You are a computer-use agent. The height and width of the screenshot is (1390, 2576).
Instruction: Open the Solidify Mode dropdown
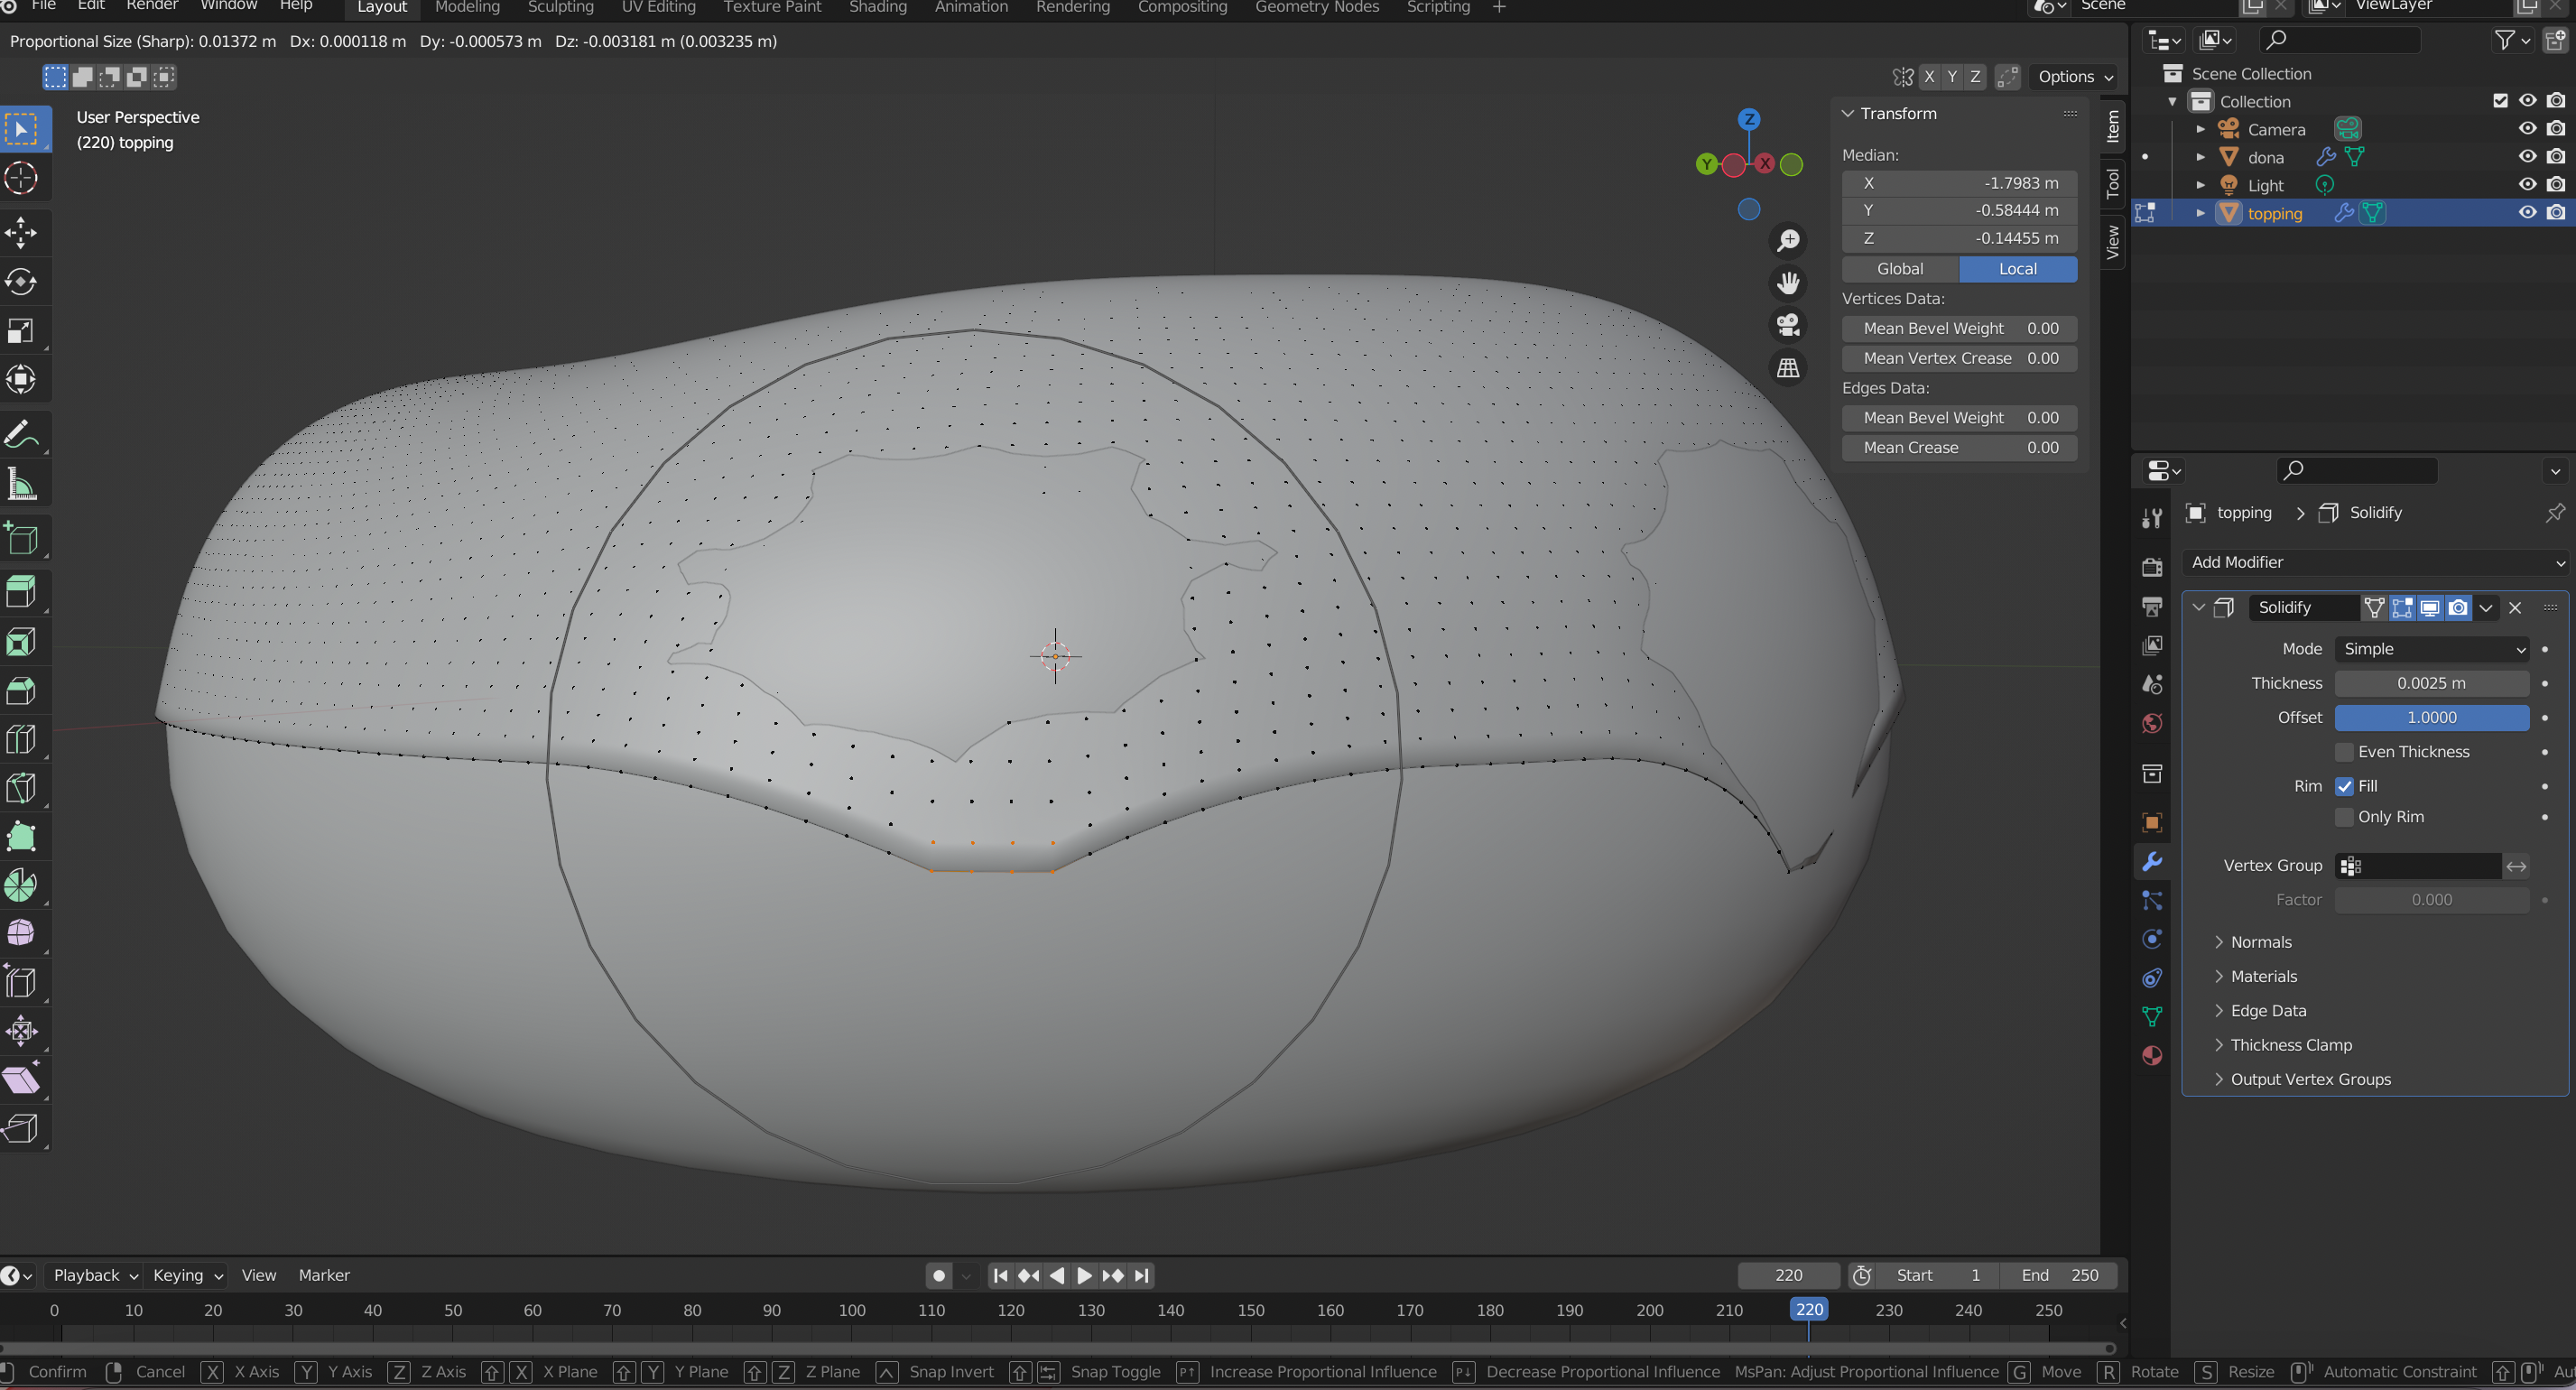tap(2431, 649)
